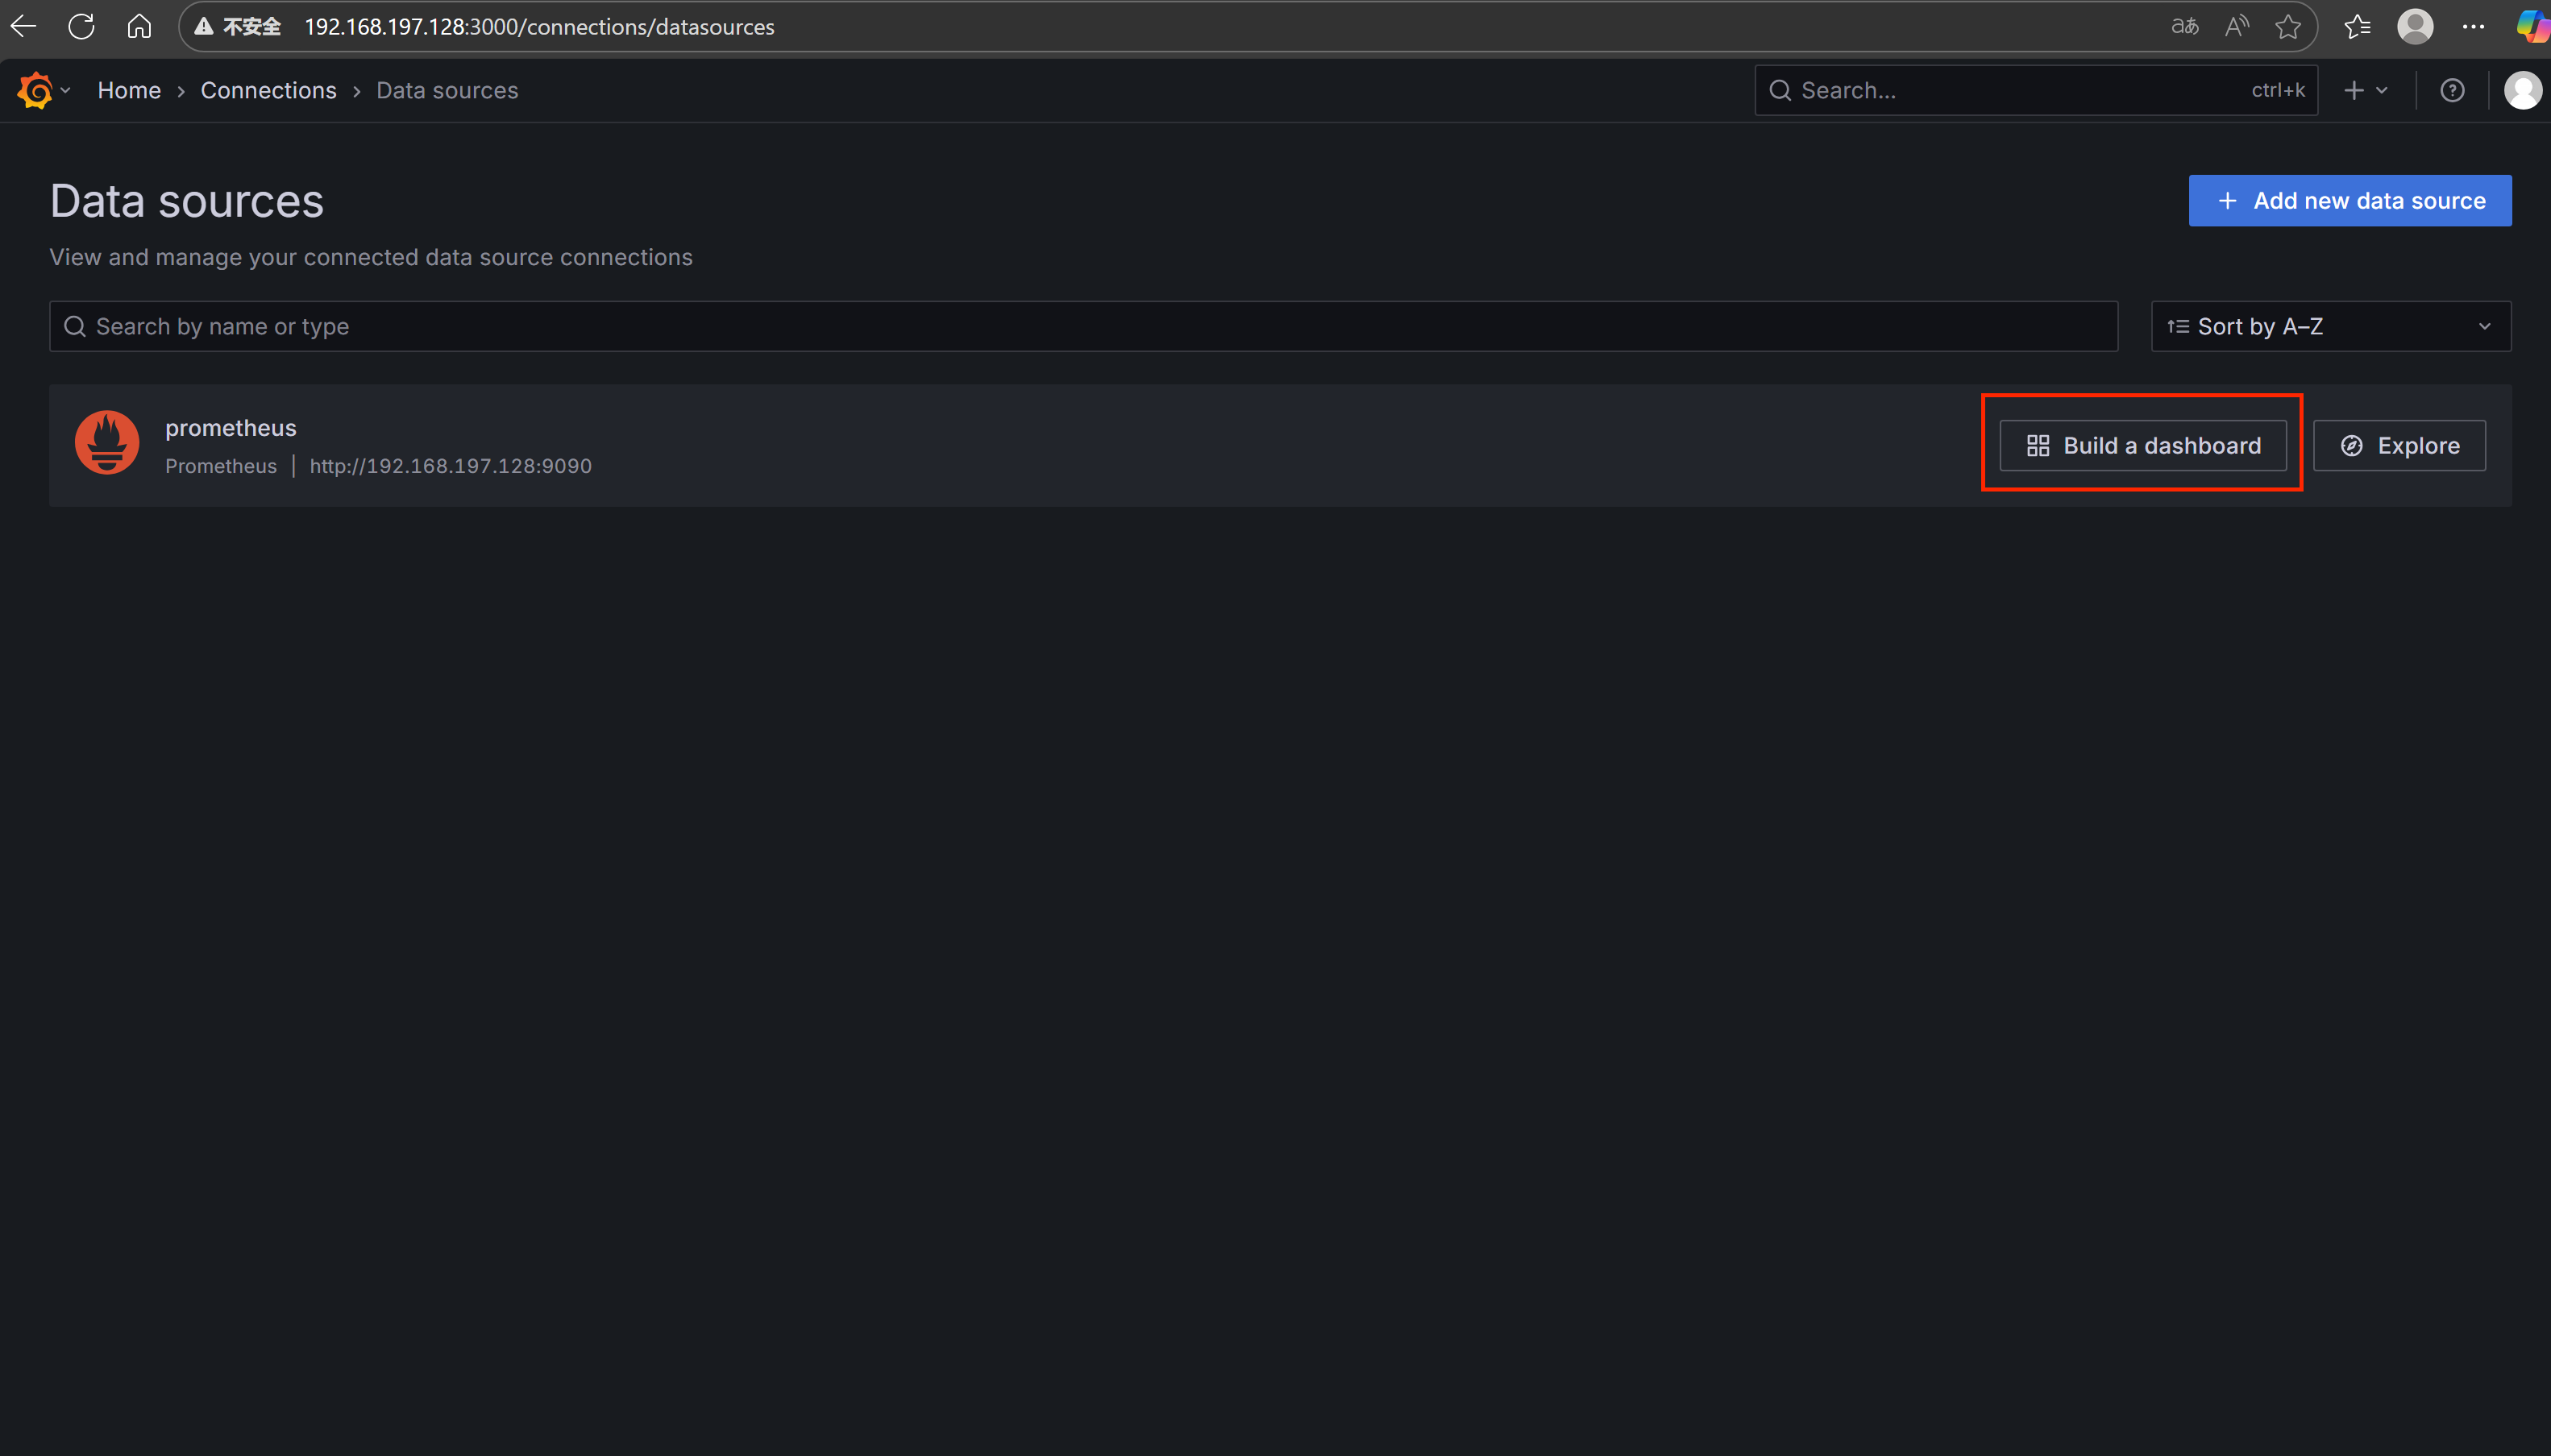Open browser settings ellipsis menu
Screen dimensions: 2551x1456
click(2473, 27)
